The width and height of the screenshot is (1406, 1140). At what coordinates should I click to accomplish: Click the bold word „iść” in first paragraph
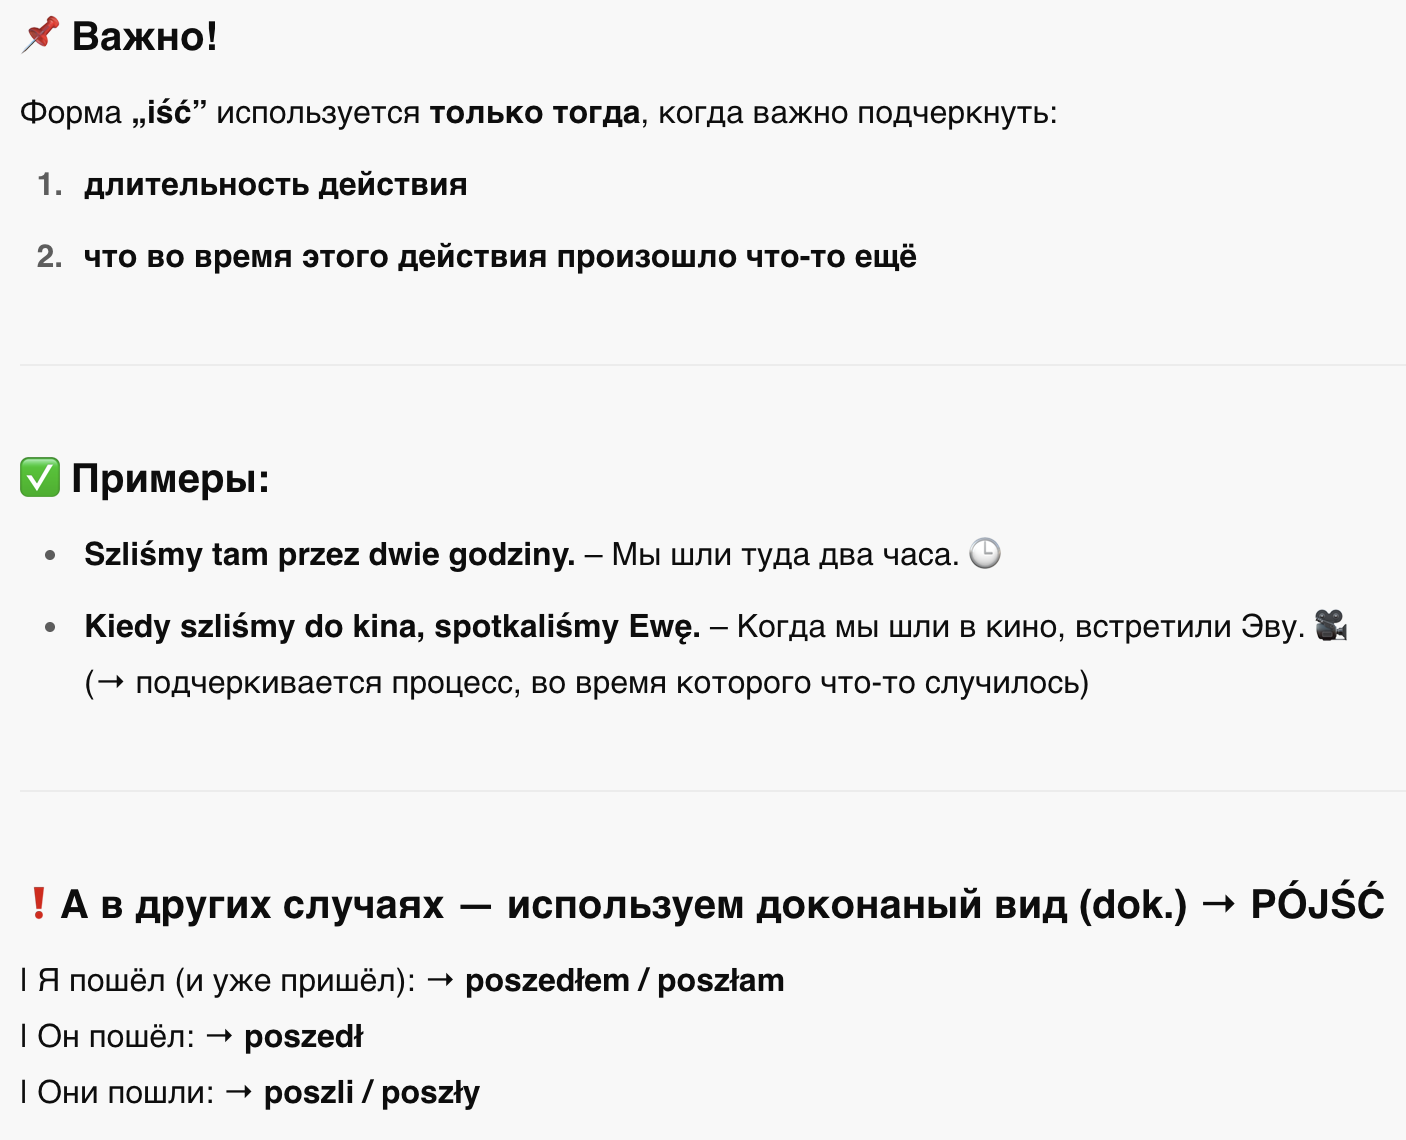click(169, 112)
